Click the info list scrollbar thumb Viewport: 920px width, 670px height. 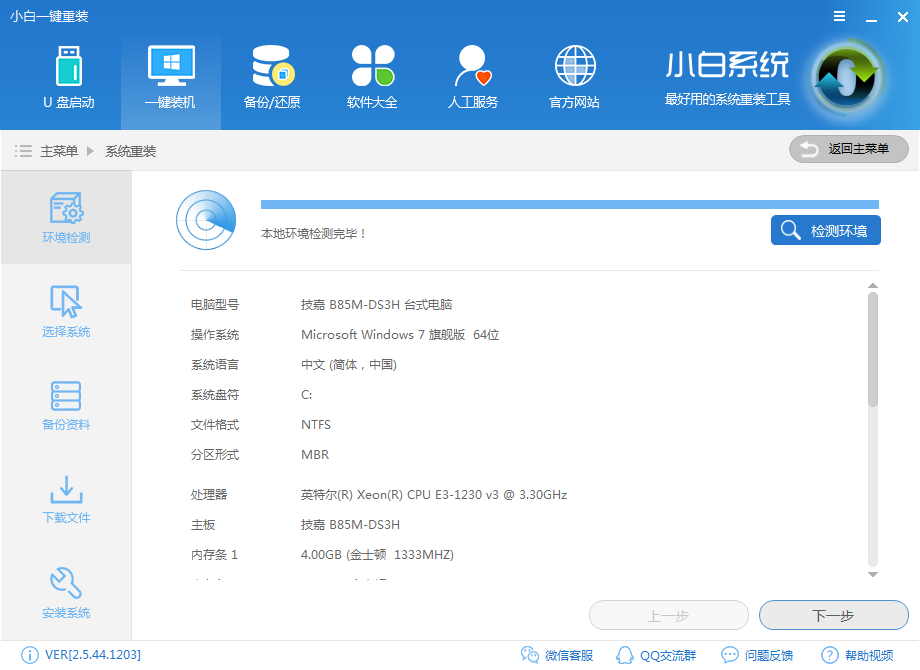point(873,350)
